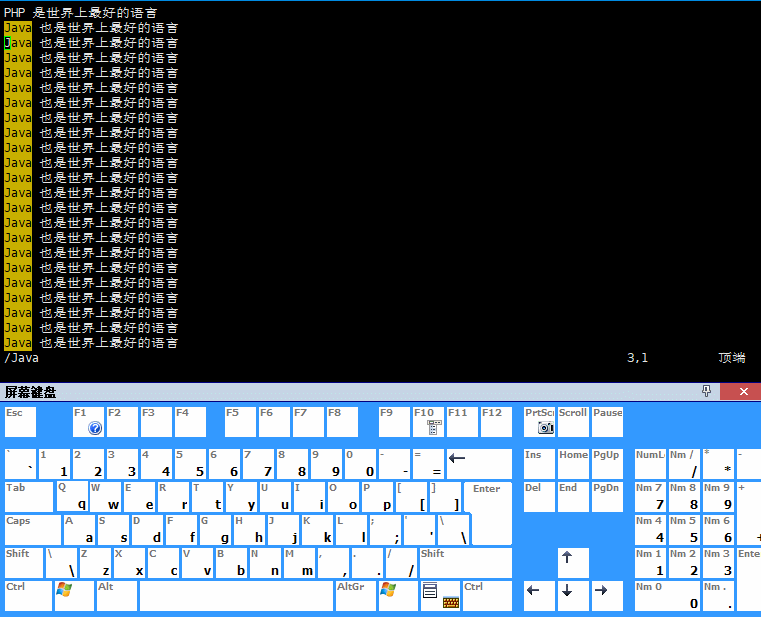Click the F5 function key

240,422
